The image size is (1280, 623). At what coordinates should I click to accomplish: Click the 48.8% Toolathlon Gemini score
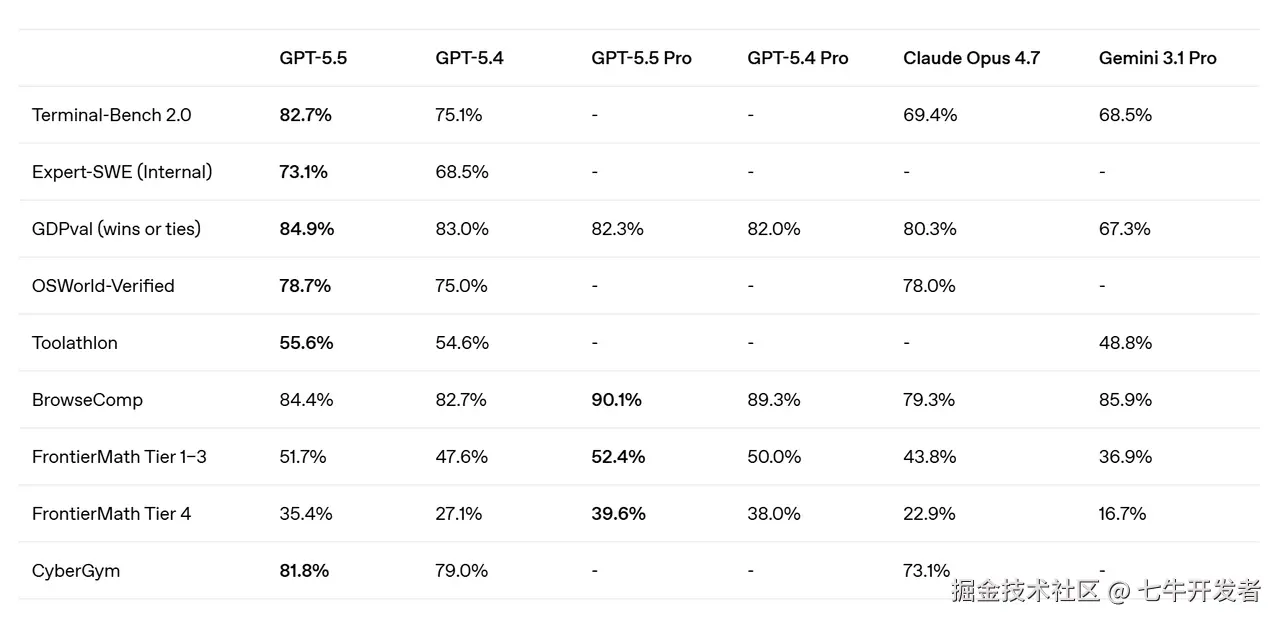click(1125, 343)
